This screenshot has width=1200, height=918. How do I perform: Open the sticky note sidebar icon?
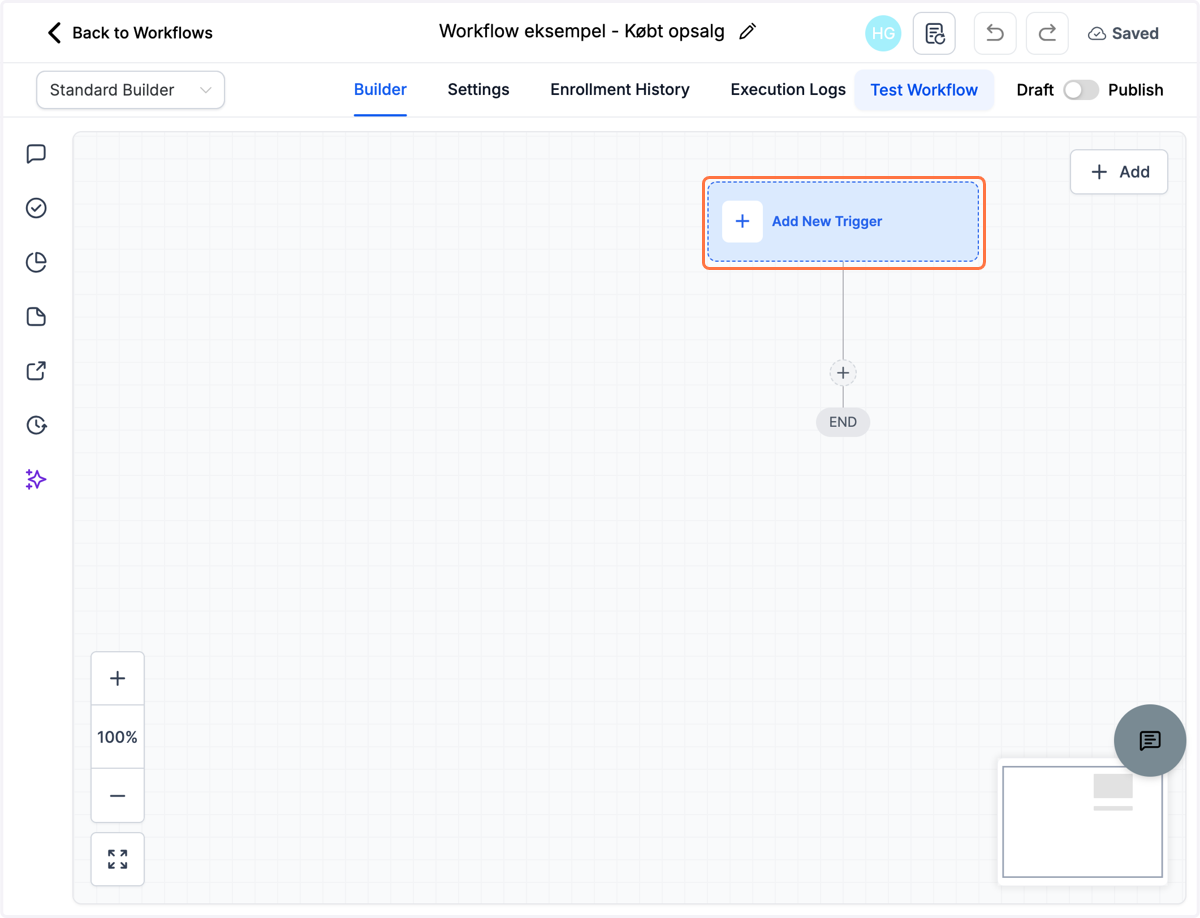point(36,317)
